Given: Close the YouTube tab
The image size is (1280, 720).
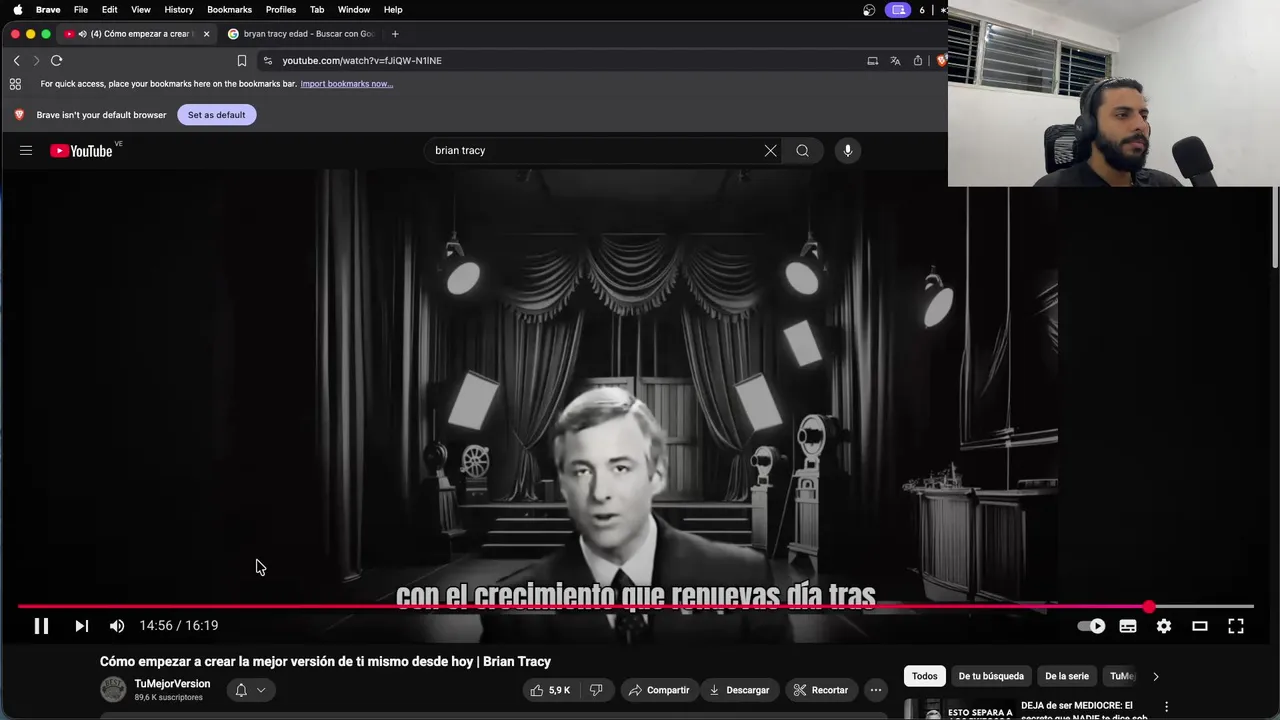Looking at the screenshot, I should (x=207, y=34).
